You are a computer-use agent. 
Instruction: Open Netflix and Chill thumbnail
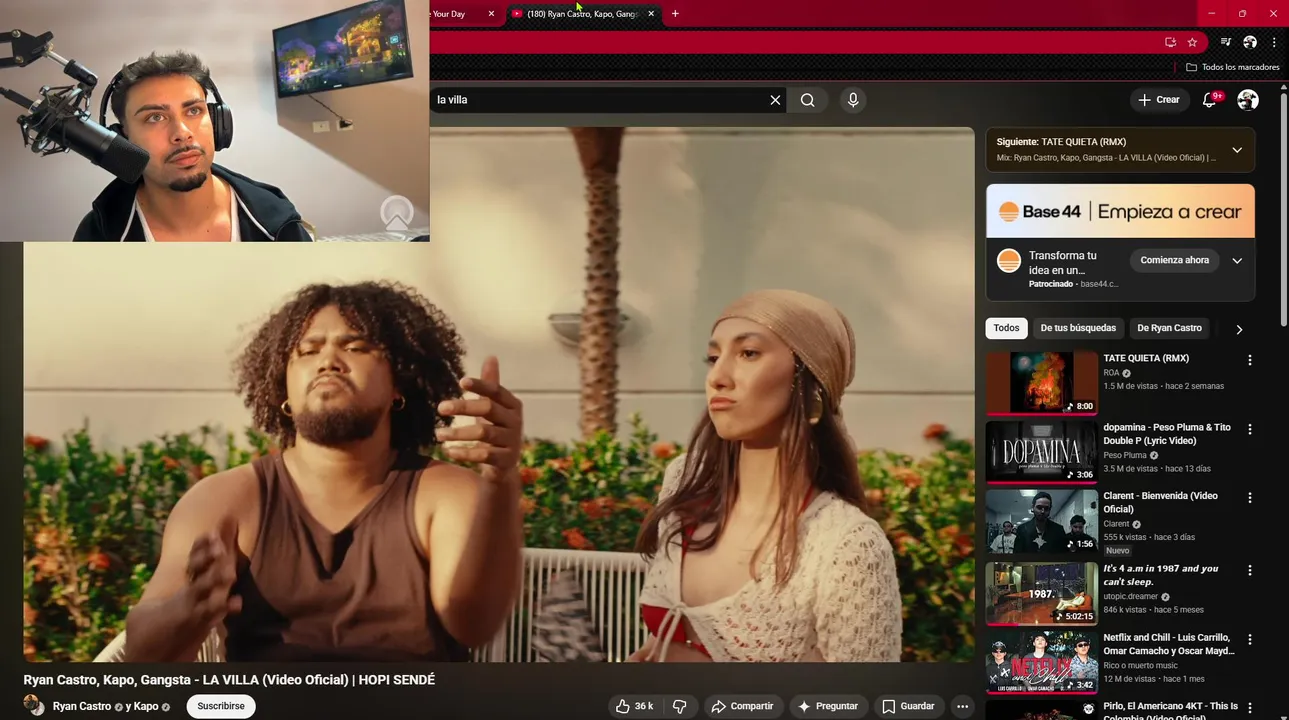(x=1041, y=662)
